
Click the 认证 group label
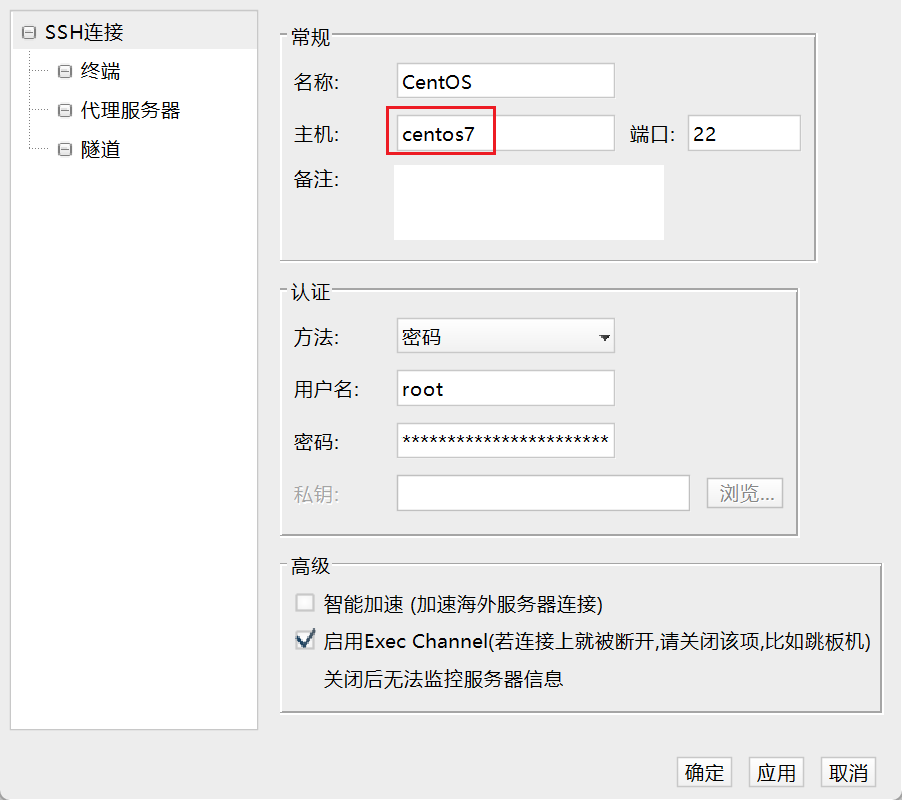pyautogui.click(x=311, y=292)
